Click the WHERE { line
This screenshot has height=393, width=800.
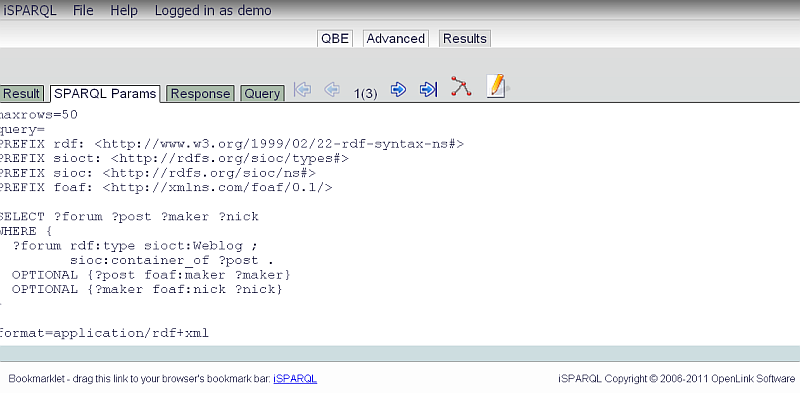click(26, 231)
